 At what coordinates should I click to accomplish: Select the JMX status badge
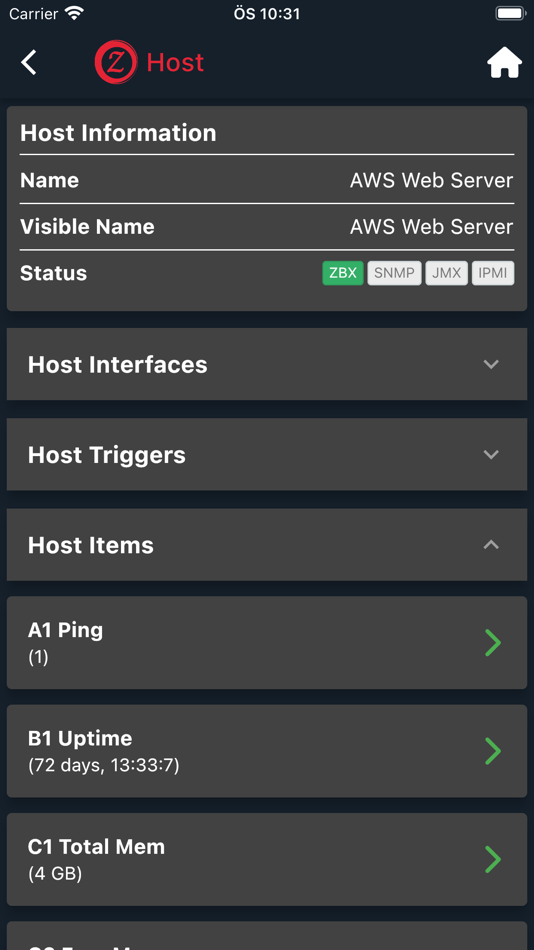[447, 273]
